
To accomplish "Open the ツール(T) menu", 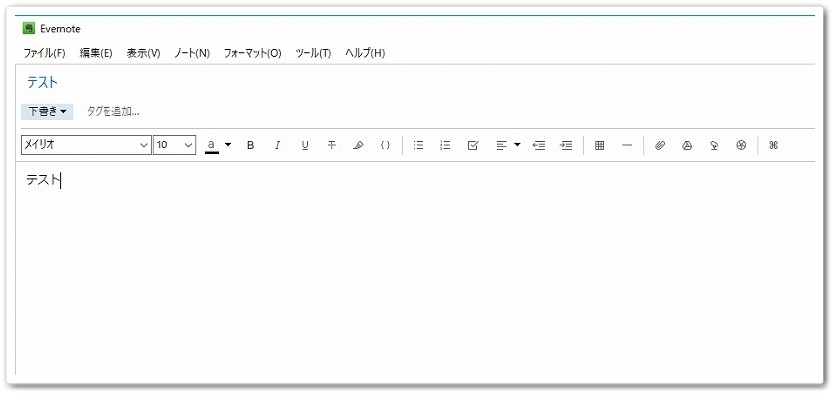I will (313, 53).
